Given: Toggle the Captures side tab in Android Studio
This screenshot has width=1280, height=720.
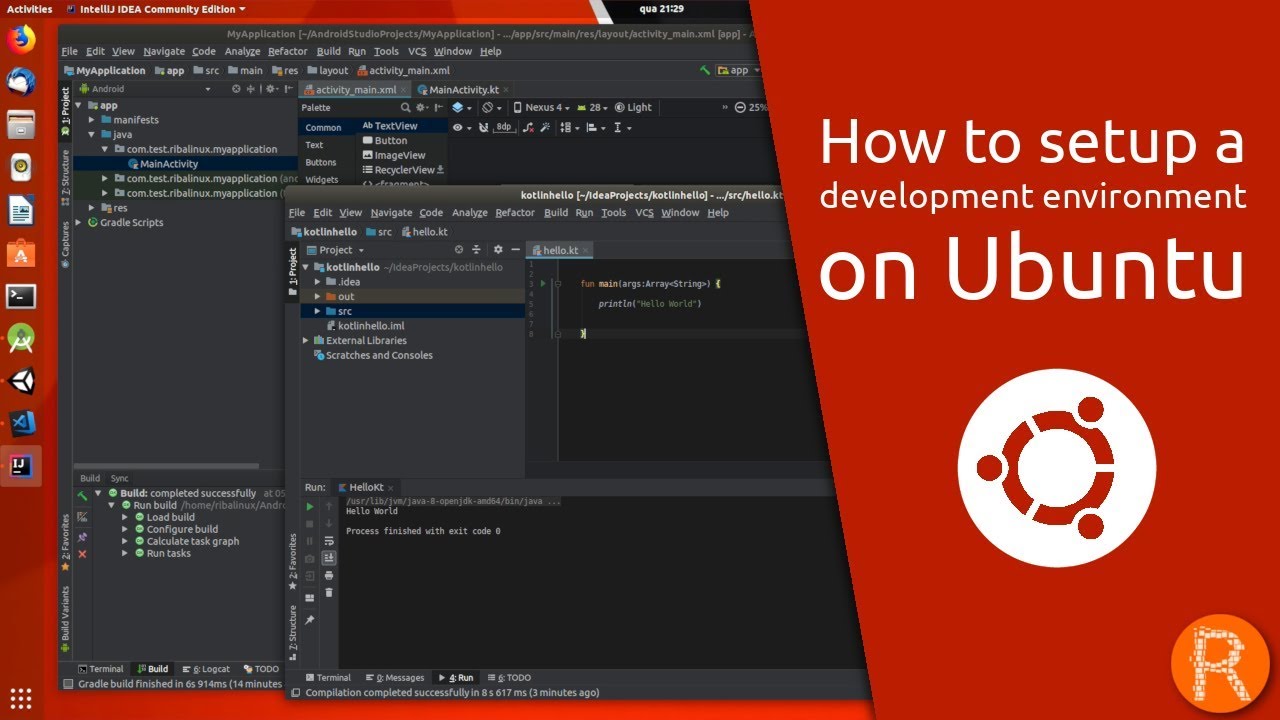Looking at the screenshot, I should point(66,244).
